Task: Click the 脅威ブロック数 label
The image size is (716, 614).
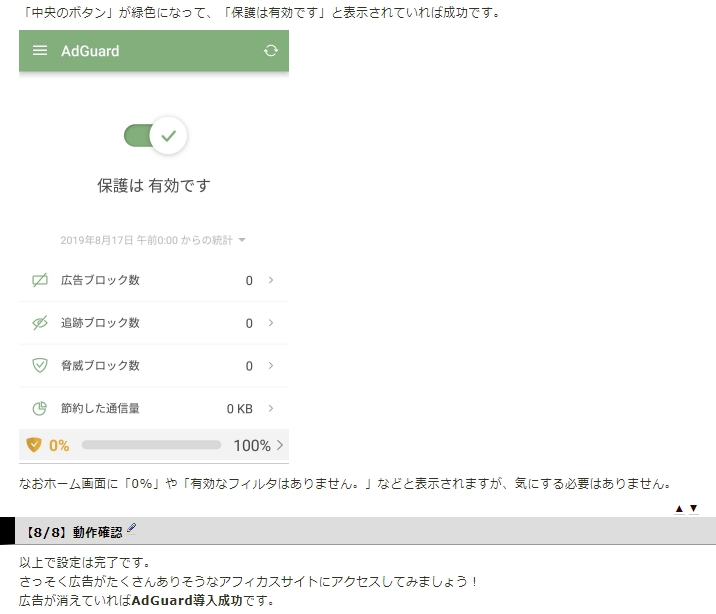Action: pos(100,365)
